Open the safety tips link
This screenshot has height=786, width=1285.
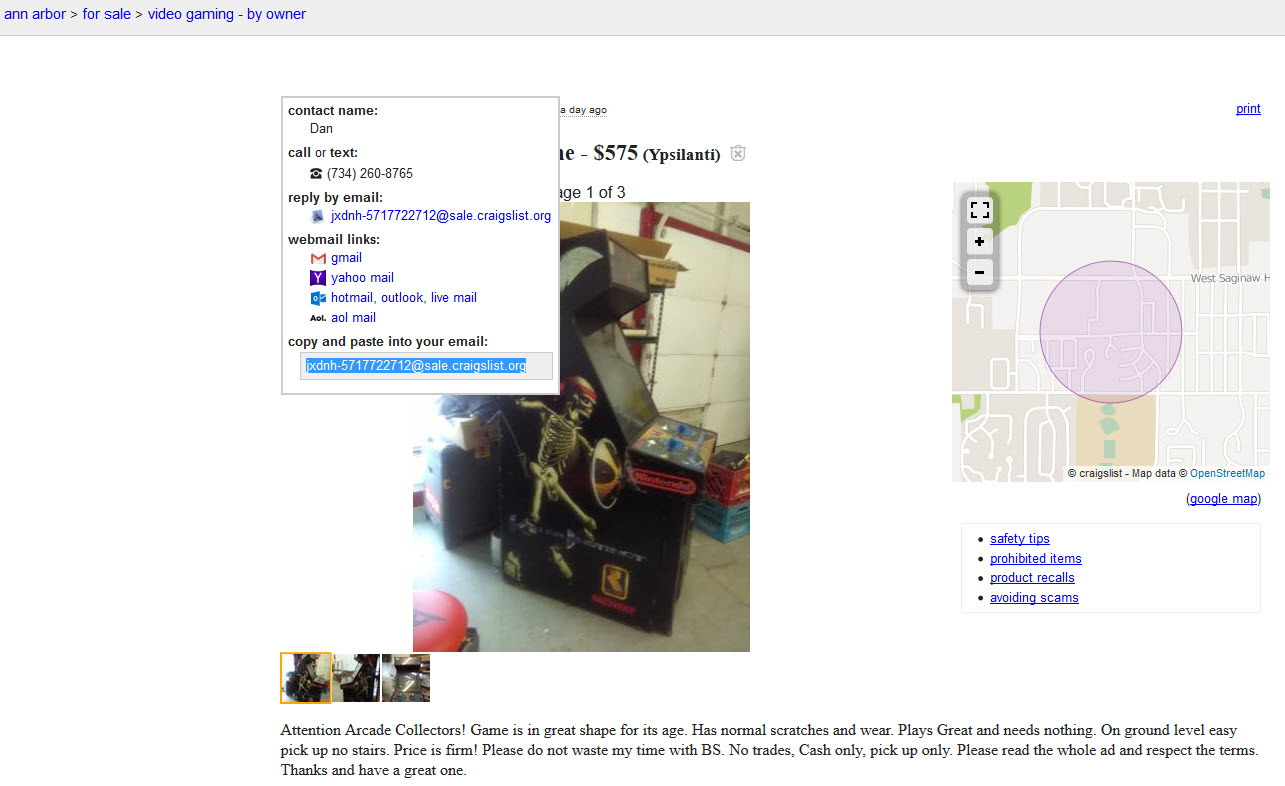point(1020,539)
